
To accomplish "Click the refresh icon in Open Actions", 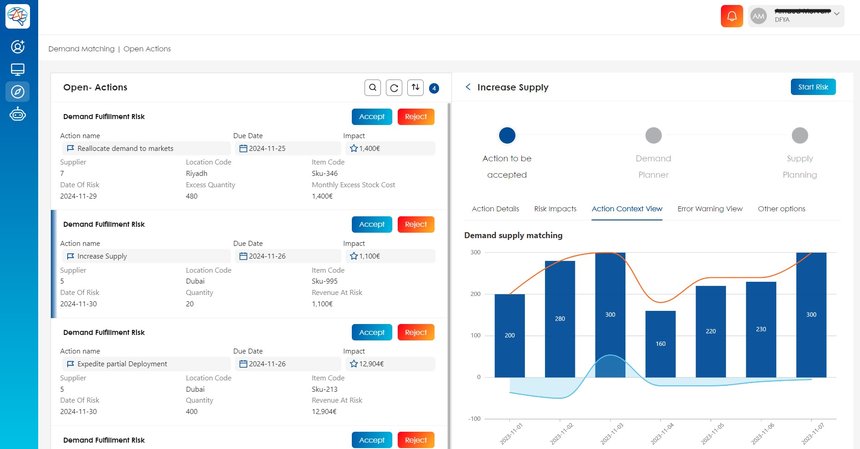I will point(394,87).
